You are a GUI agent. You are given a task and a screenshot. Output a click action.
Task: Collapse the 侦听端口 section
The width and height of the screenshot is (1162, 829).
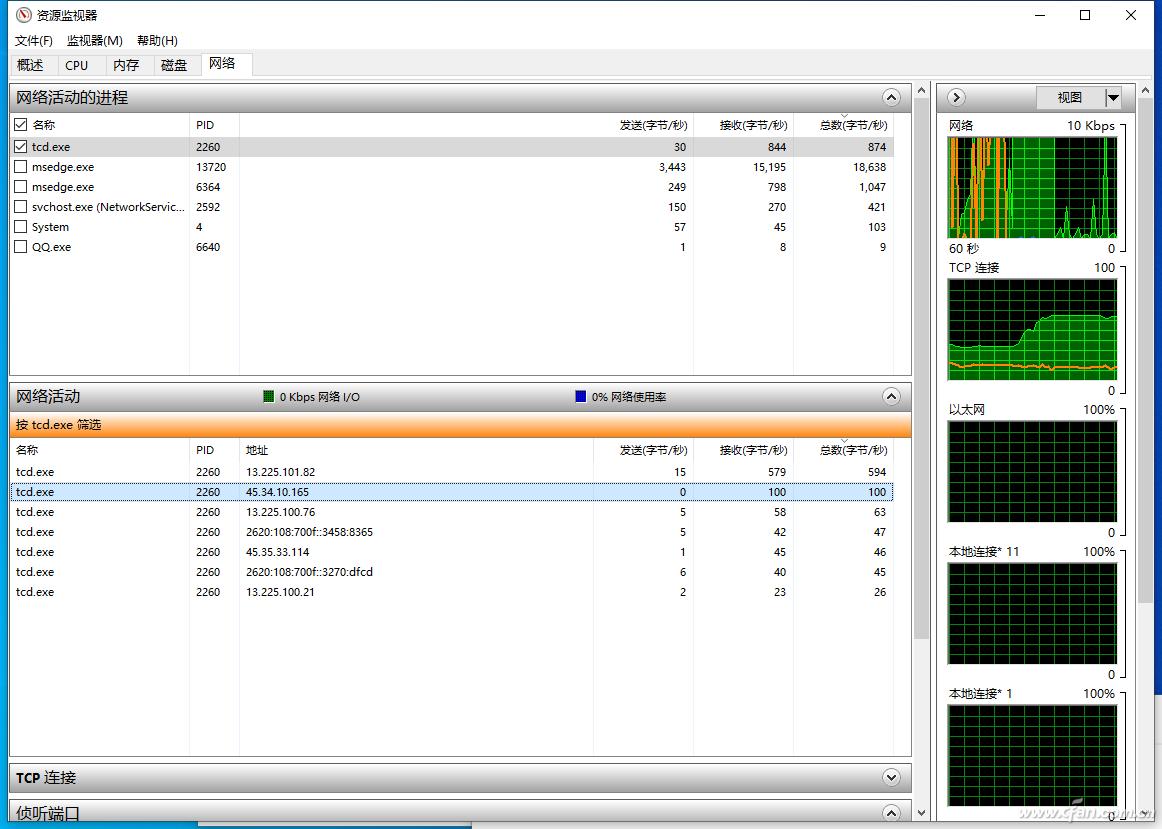[x=891, y=812]
